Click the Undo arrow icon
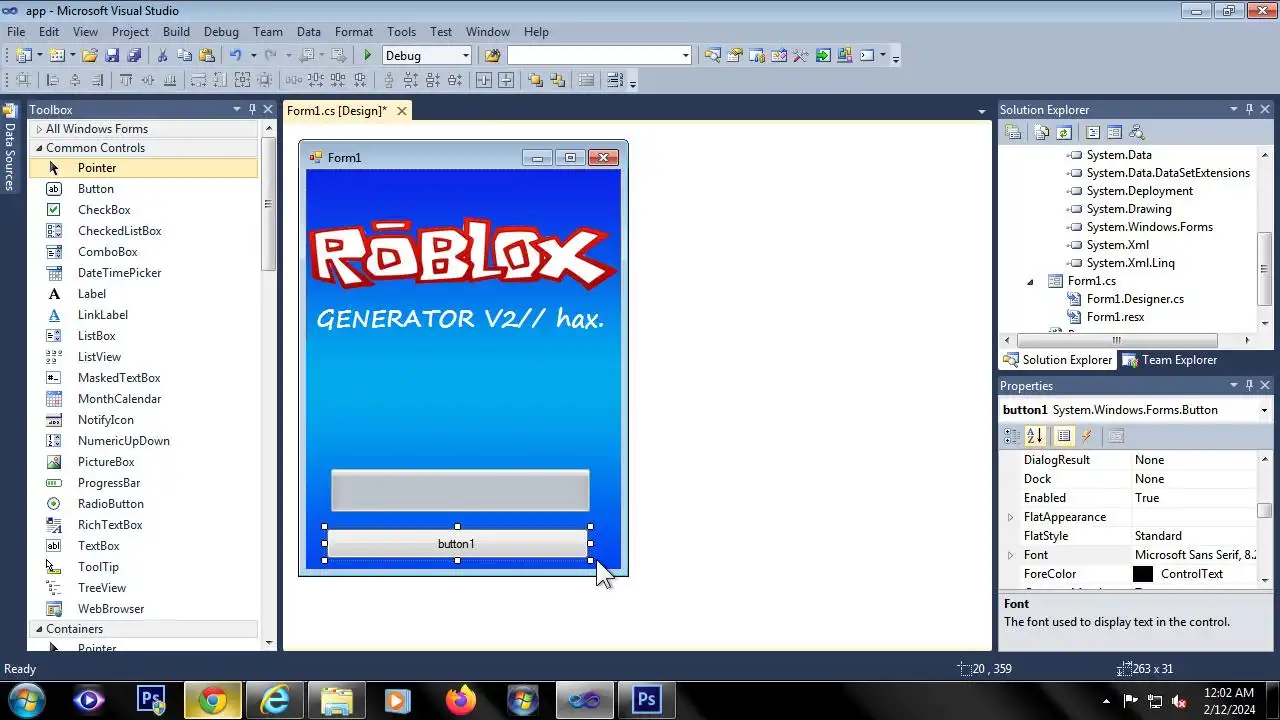Image resolution: width=1280 pixels, height=720 pixels. coord(235,56)
